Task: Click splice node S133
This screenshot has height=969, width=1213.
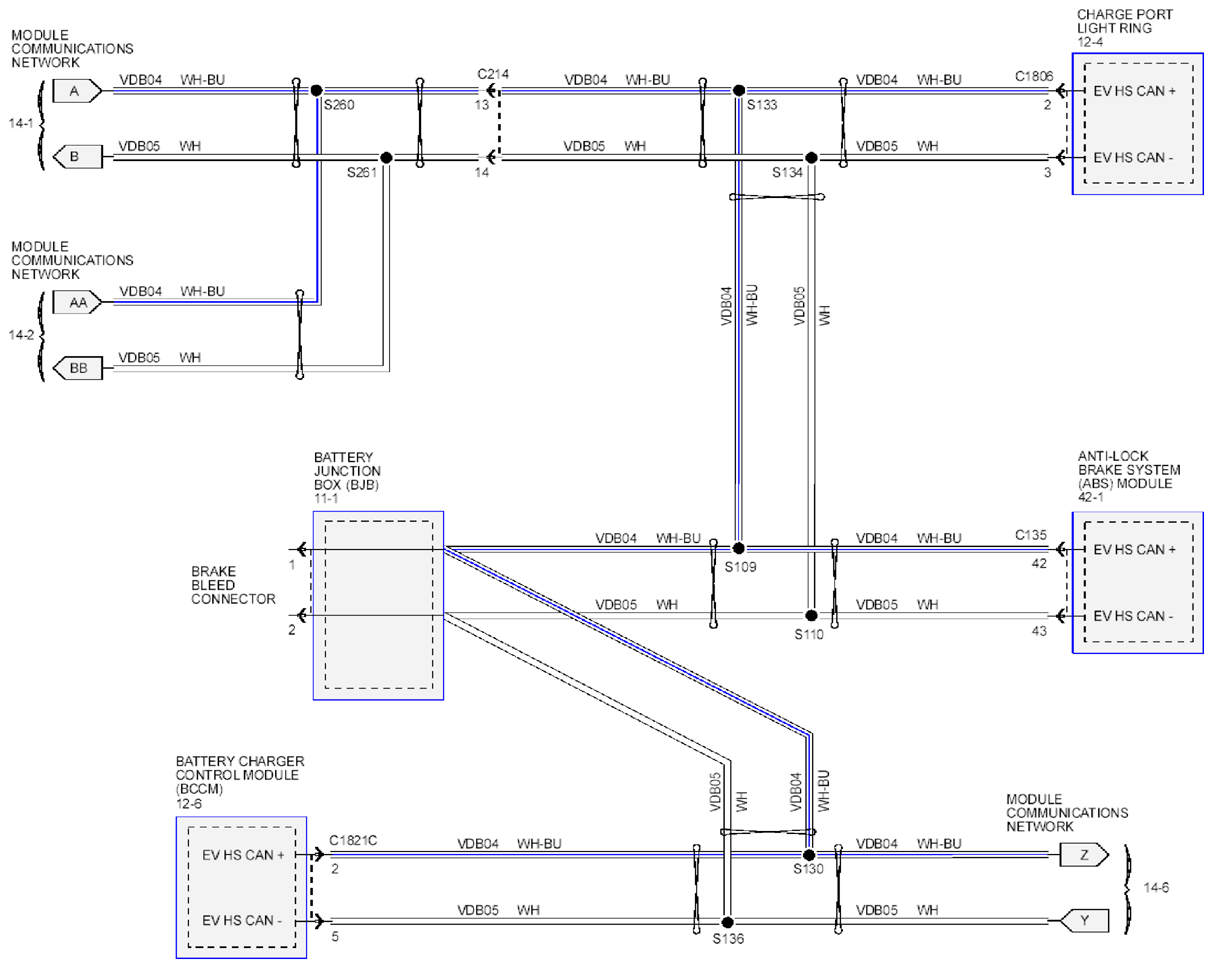Action: click(x=739, y=90)
